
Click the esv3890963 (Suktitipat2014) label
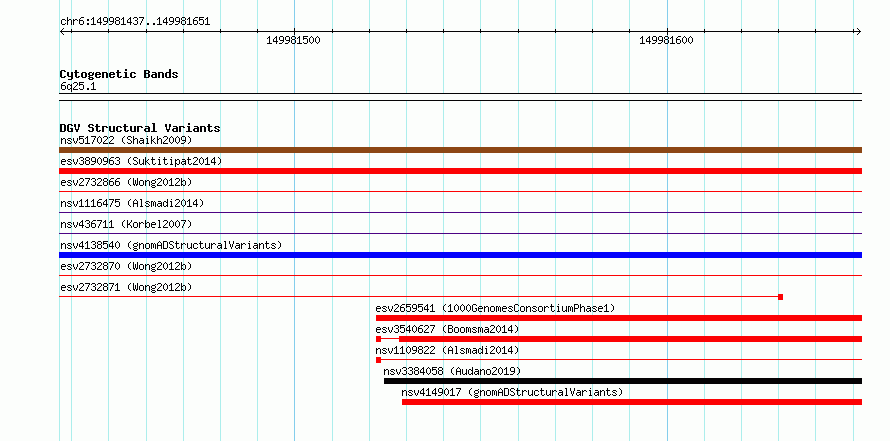coord(141,161)
